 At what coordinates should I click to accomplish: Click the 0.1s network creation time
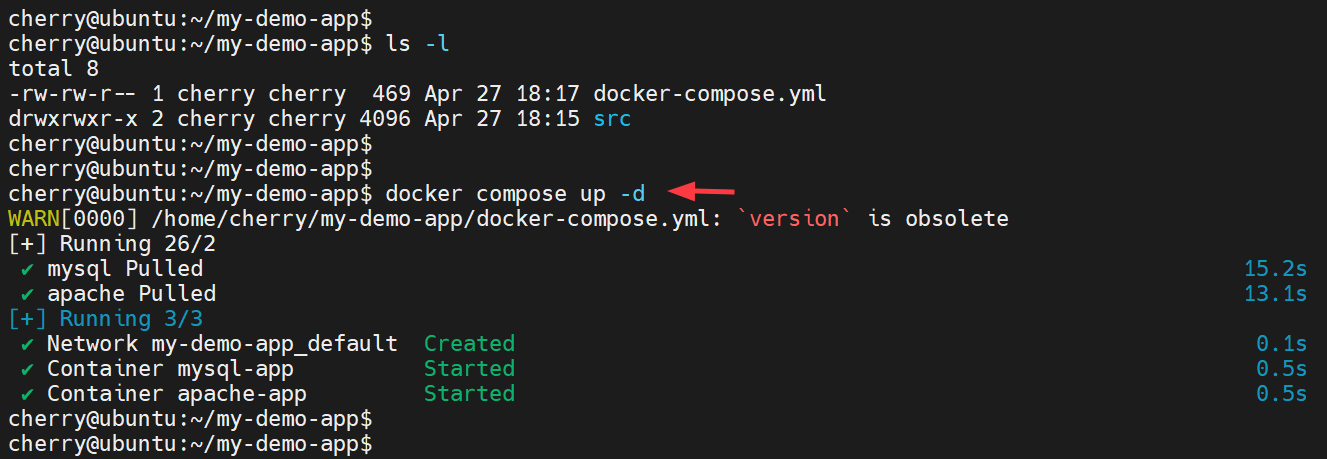1281,344
